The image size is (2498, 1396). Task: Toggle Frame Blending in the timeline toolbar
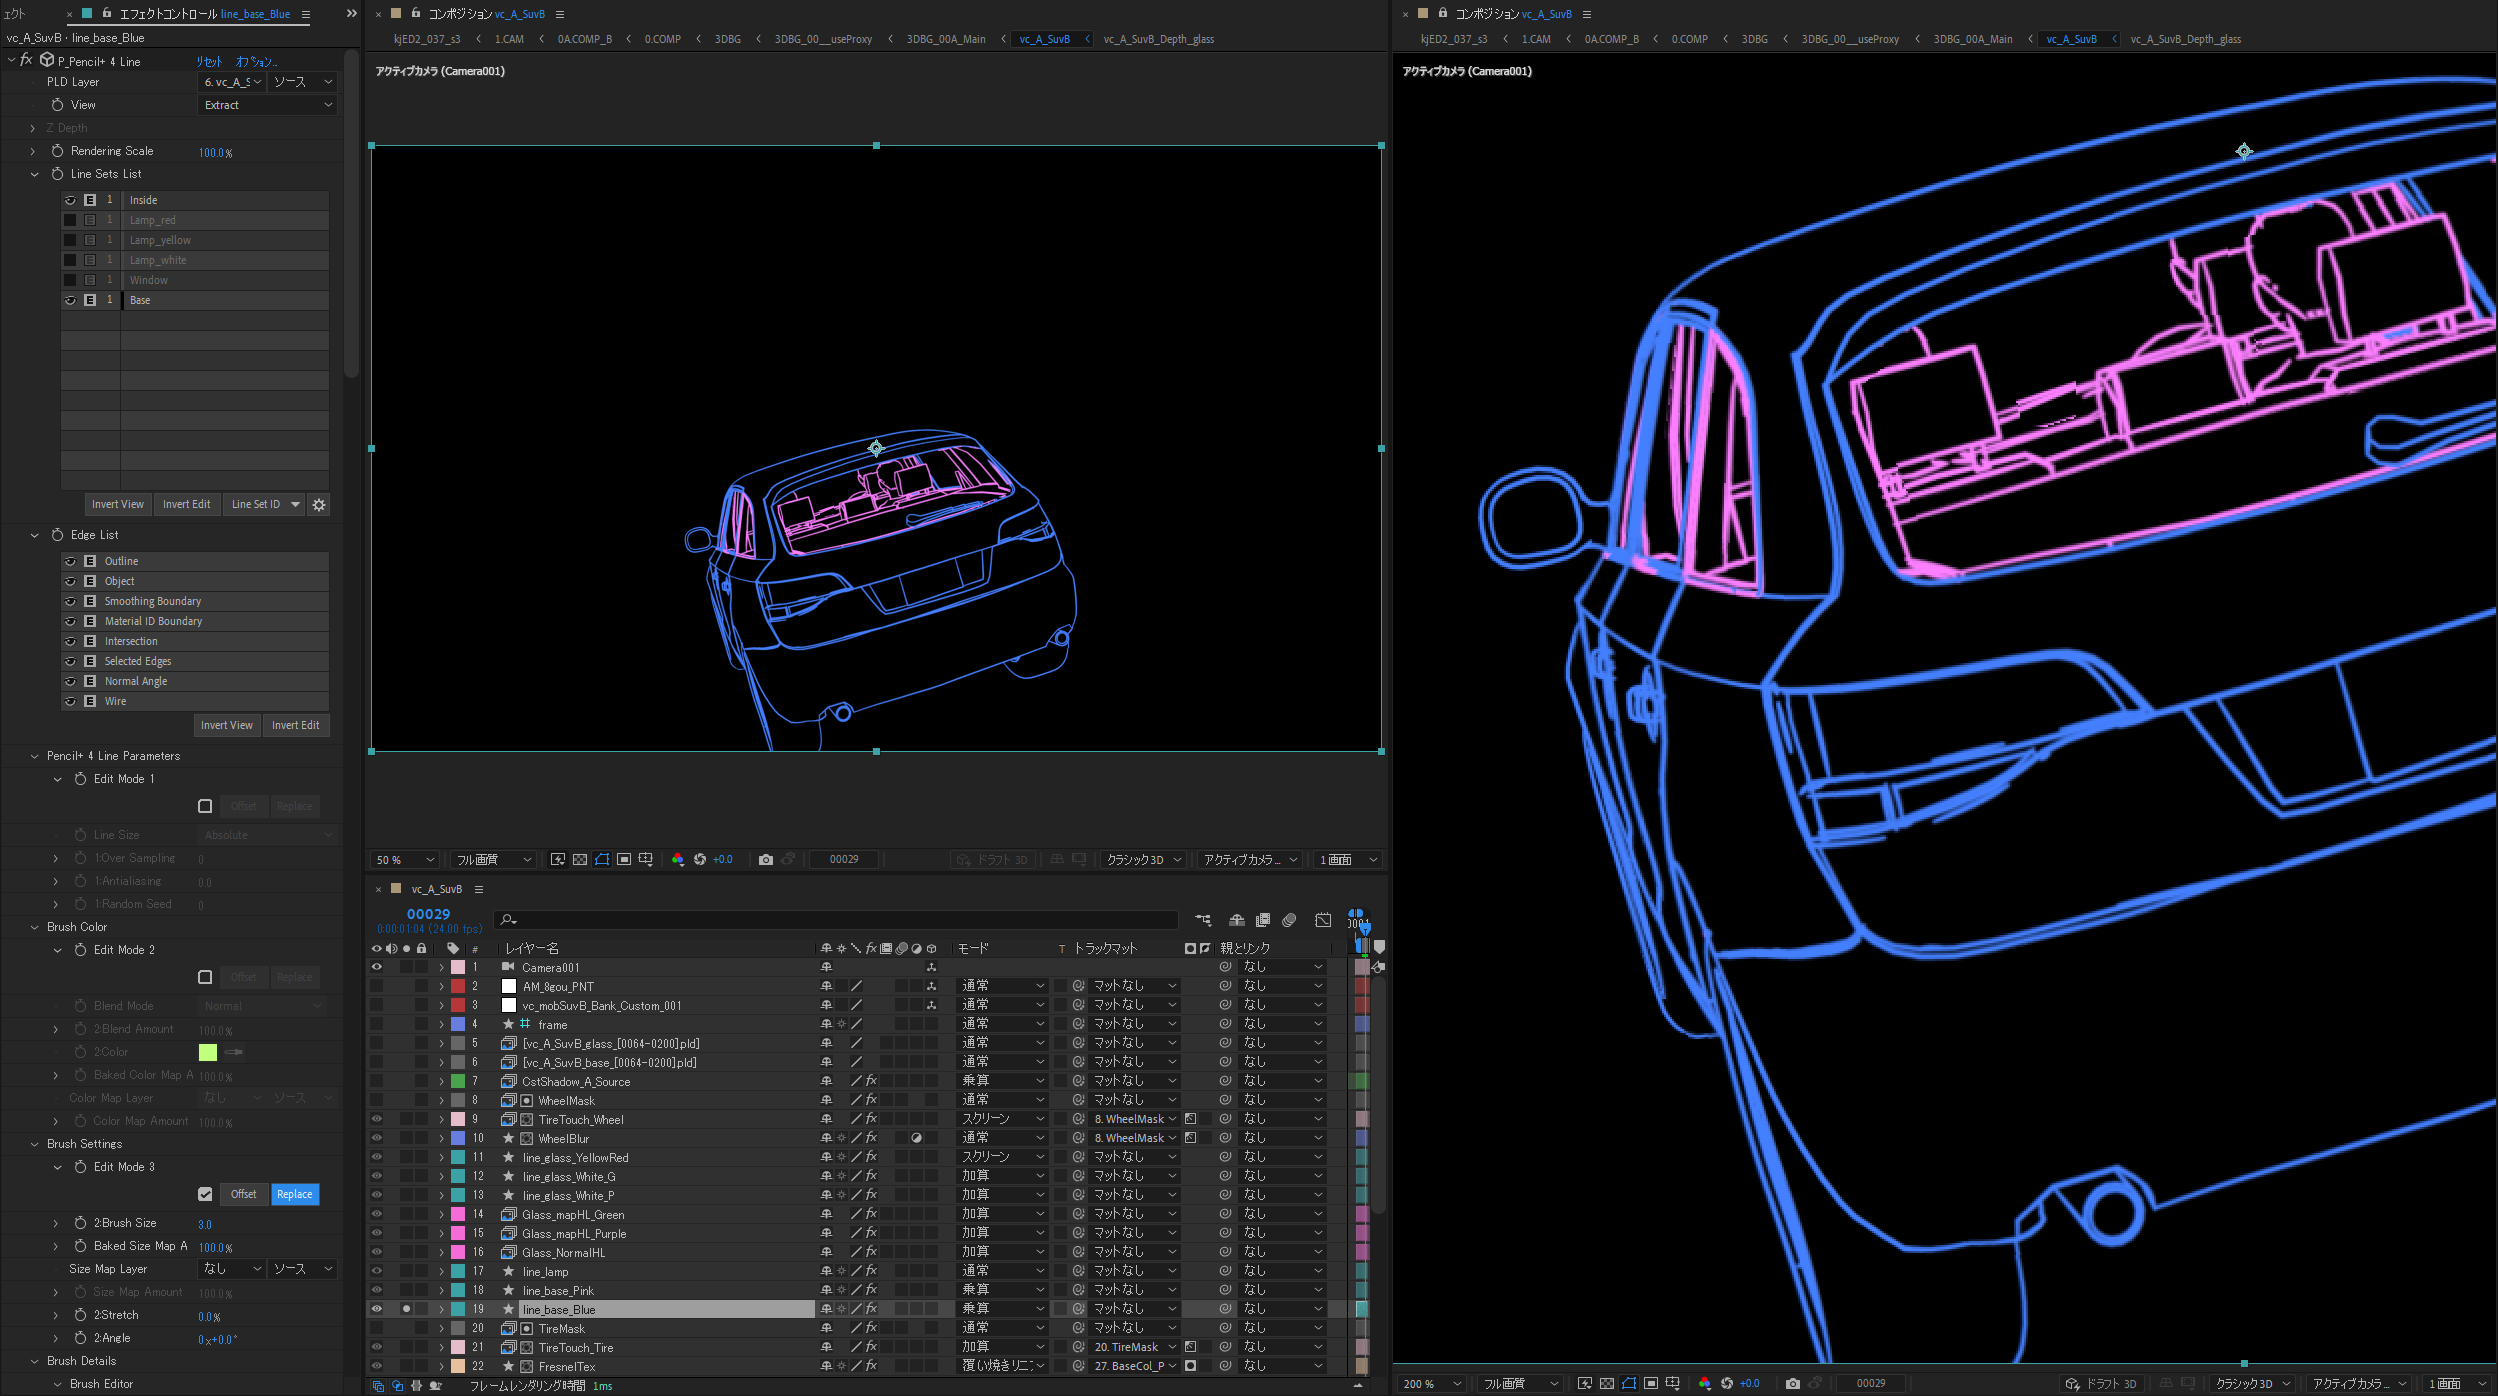pos(1263,921)
